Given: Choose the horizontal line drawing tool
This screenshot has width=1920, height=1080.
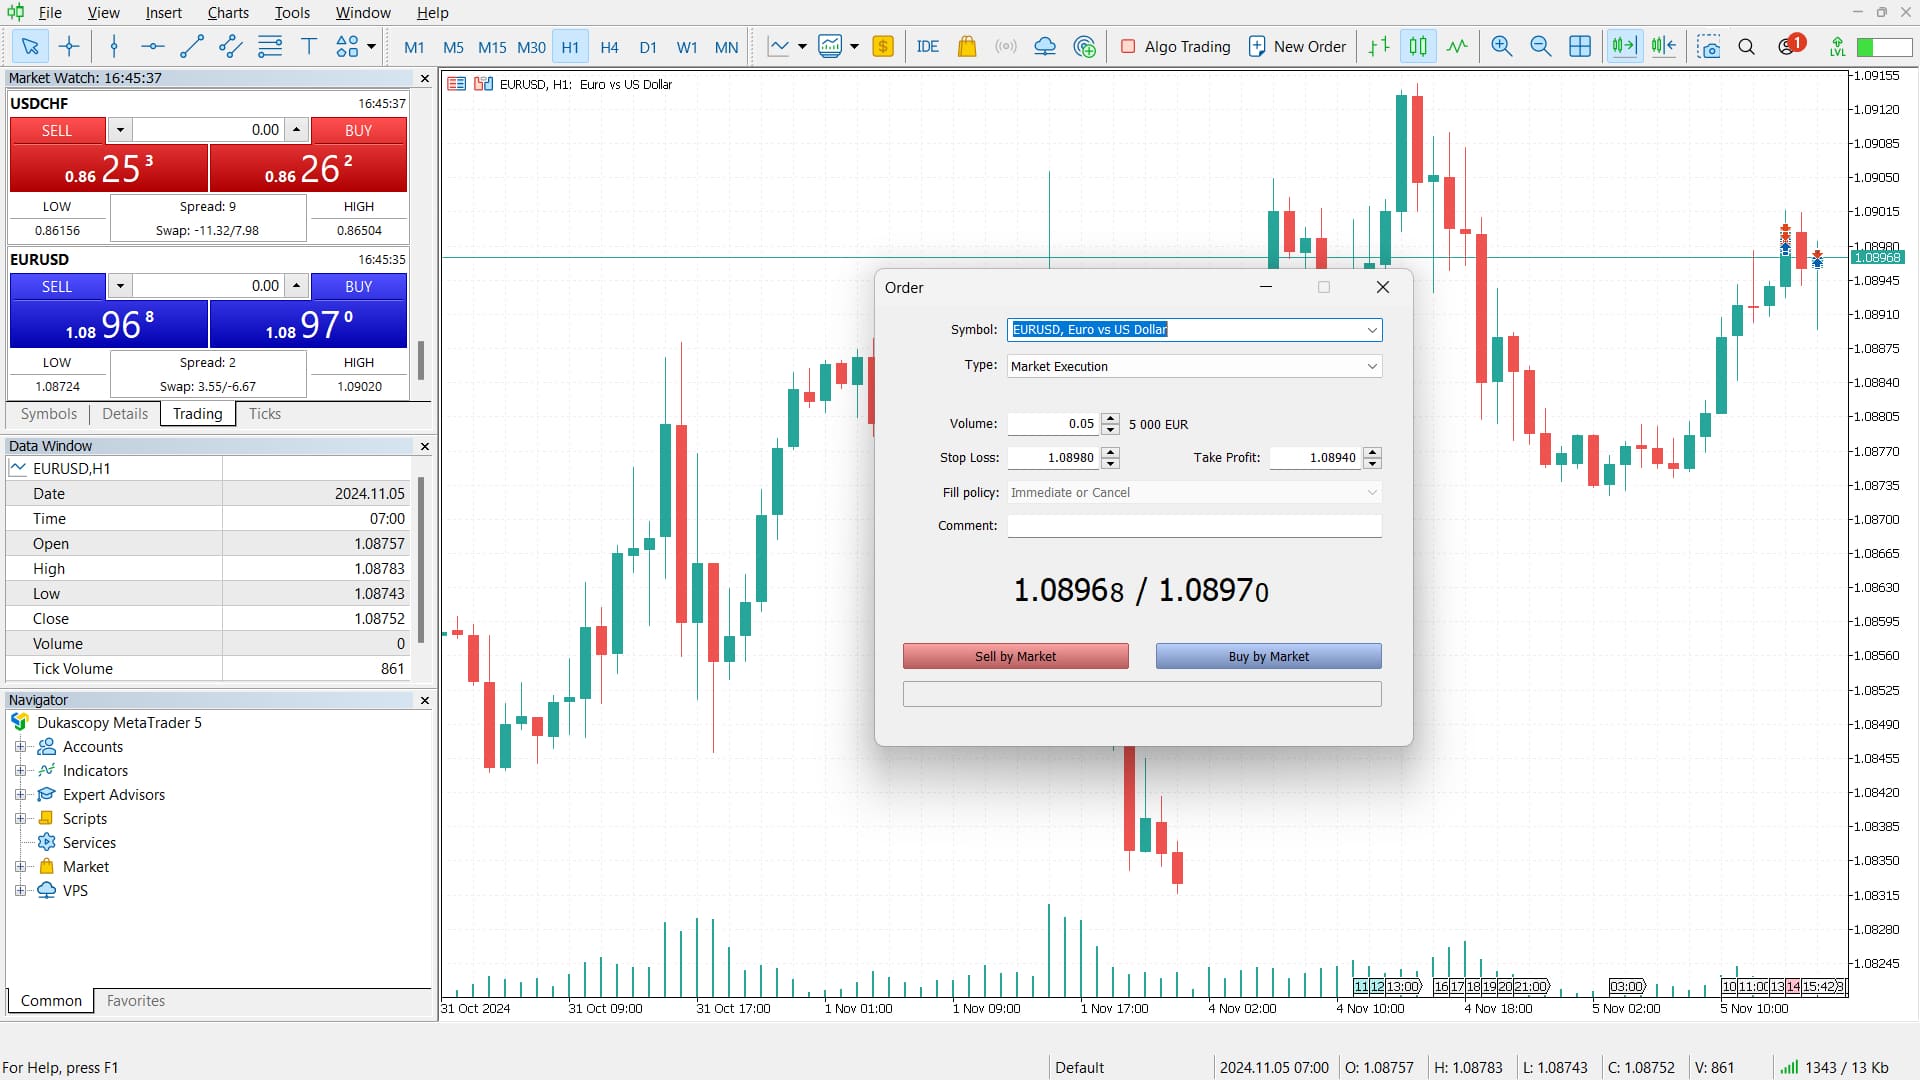Looking at the screenshot, I should (153, 46).
